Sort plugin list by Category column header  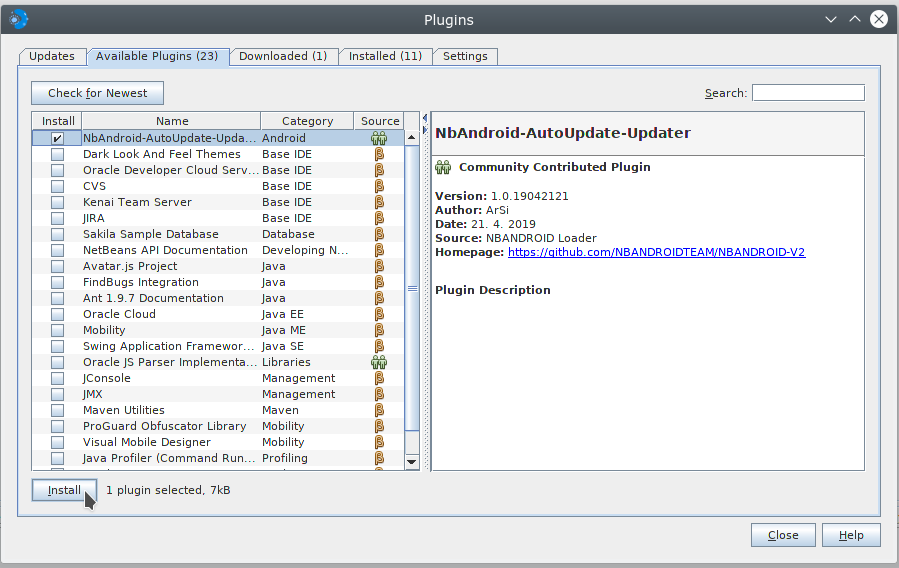tap(307, 121)
